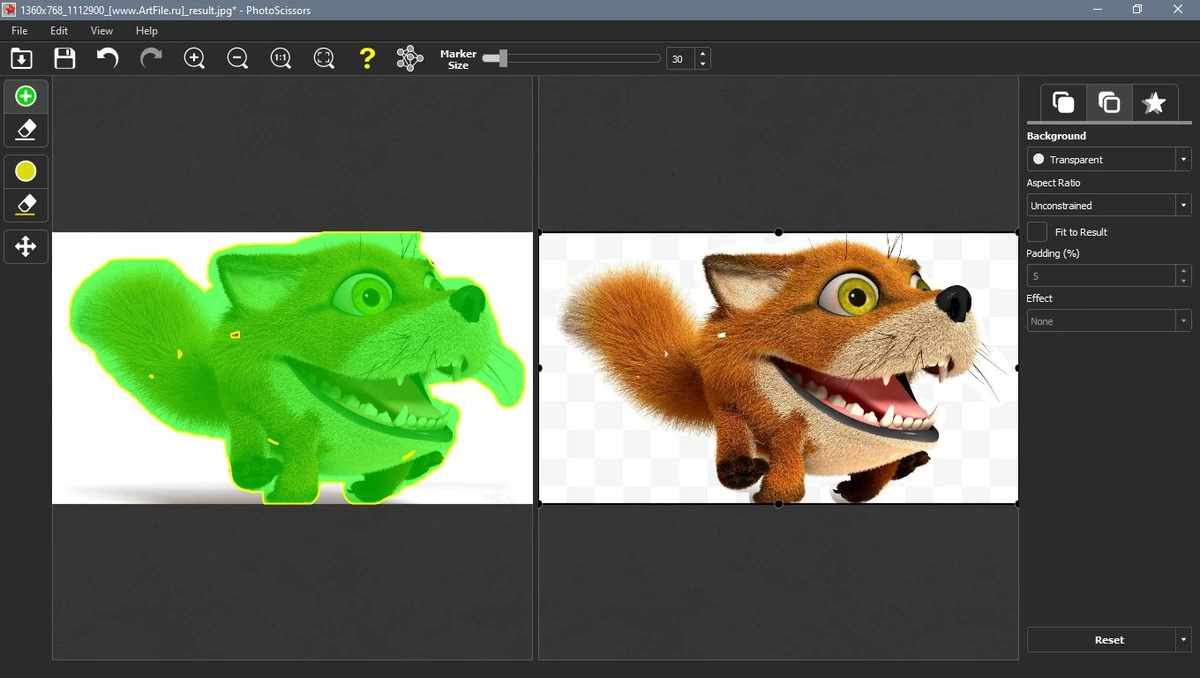Save the result with floppy icon
1200x678 pixels.
click(65, 58)
